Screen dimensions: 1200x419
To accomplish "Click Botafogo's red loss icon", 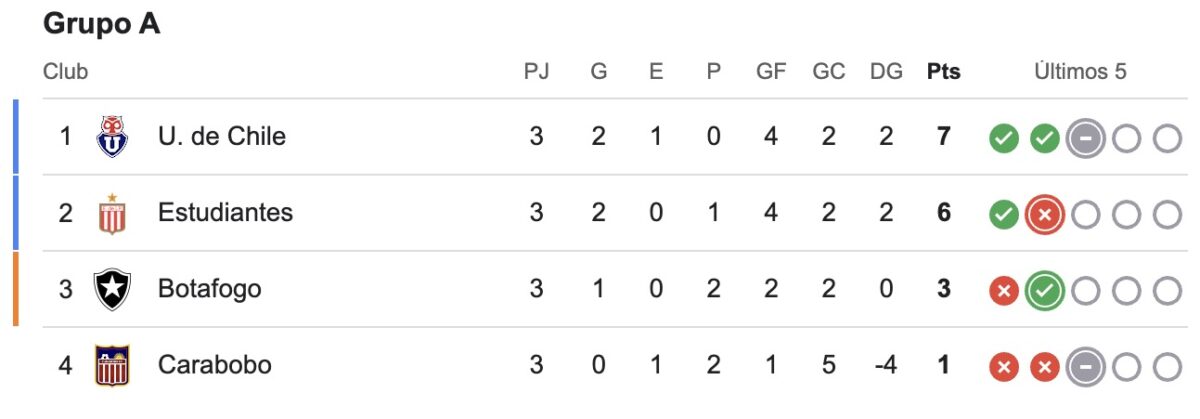I will (1004, 290).
